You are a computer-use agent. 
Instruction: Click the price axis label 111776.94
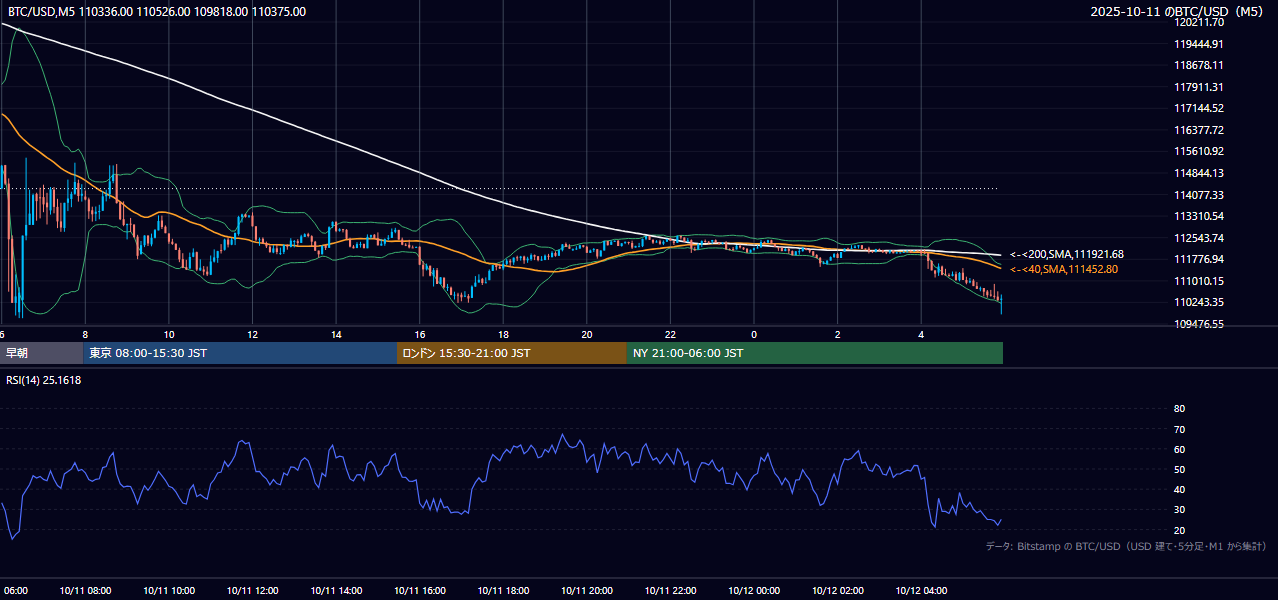(x=1198, y=259)
